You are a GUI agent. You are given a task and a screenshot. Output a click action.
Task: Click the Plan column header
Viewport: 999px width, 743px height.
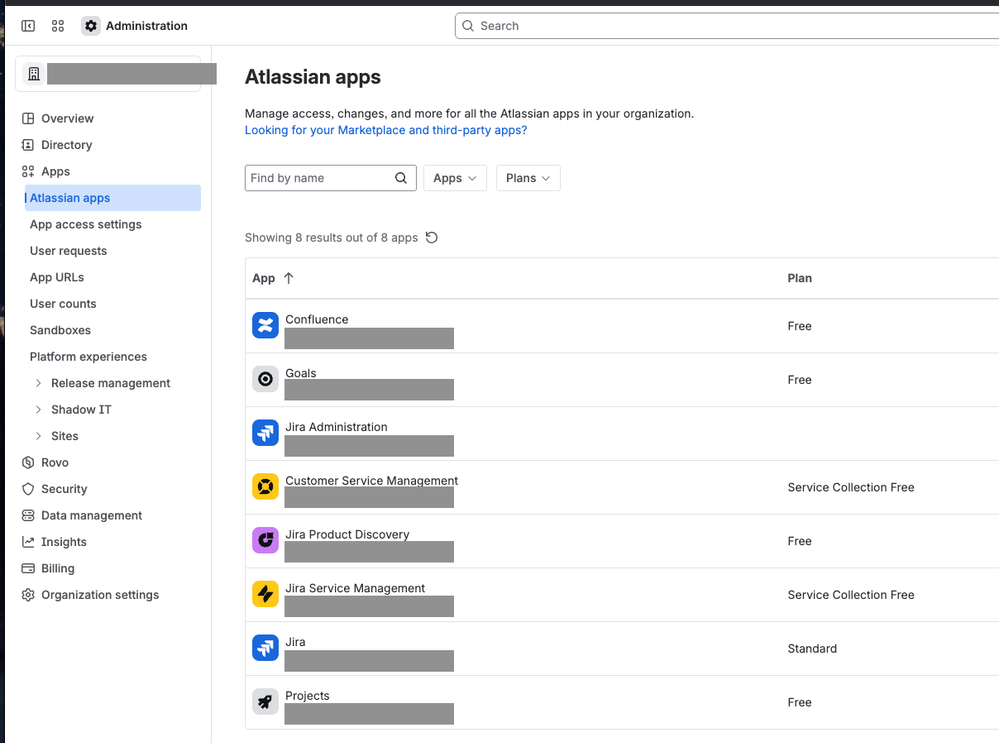point(800,278)
